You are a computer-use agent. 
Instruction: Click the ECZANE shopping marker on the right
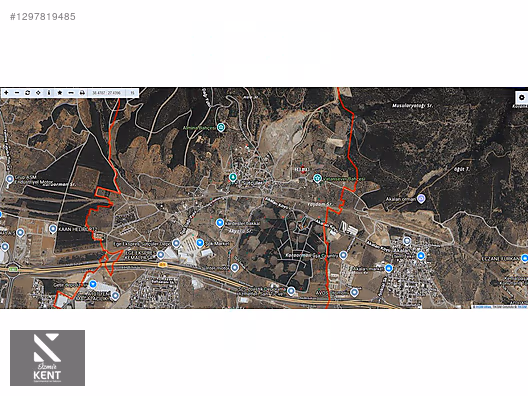[x=524, y=258]
